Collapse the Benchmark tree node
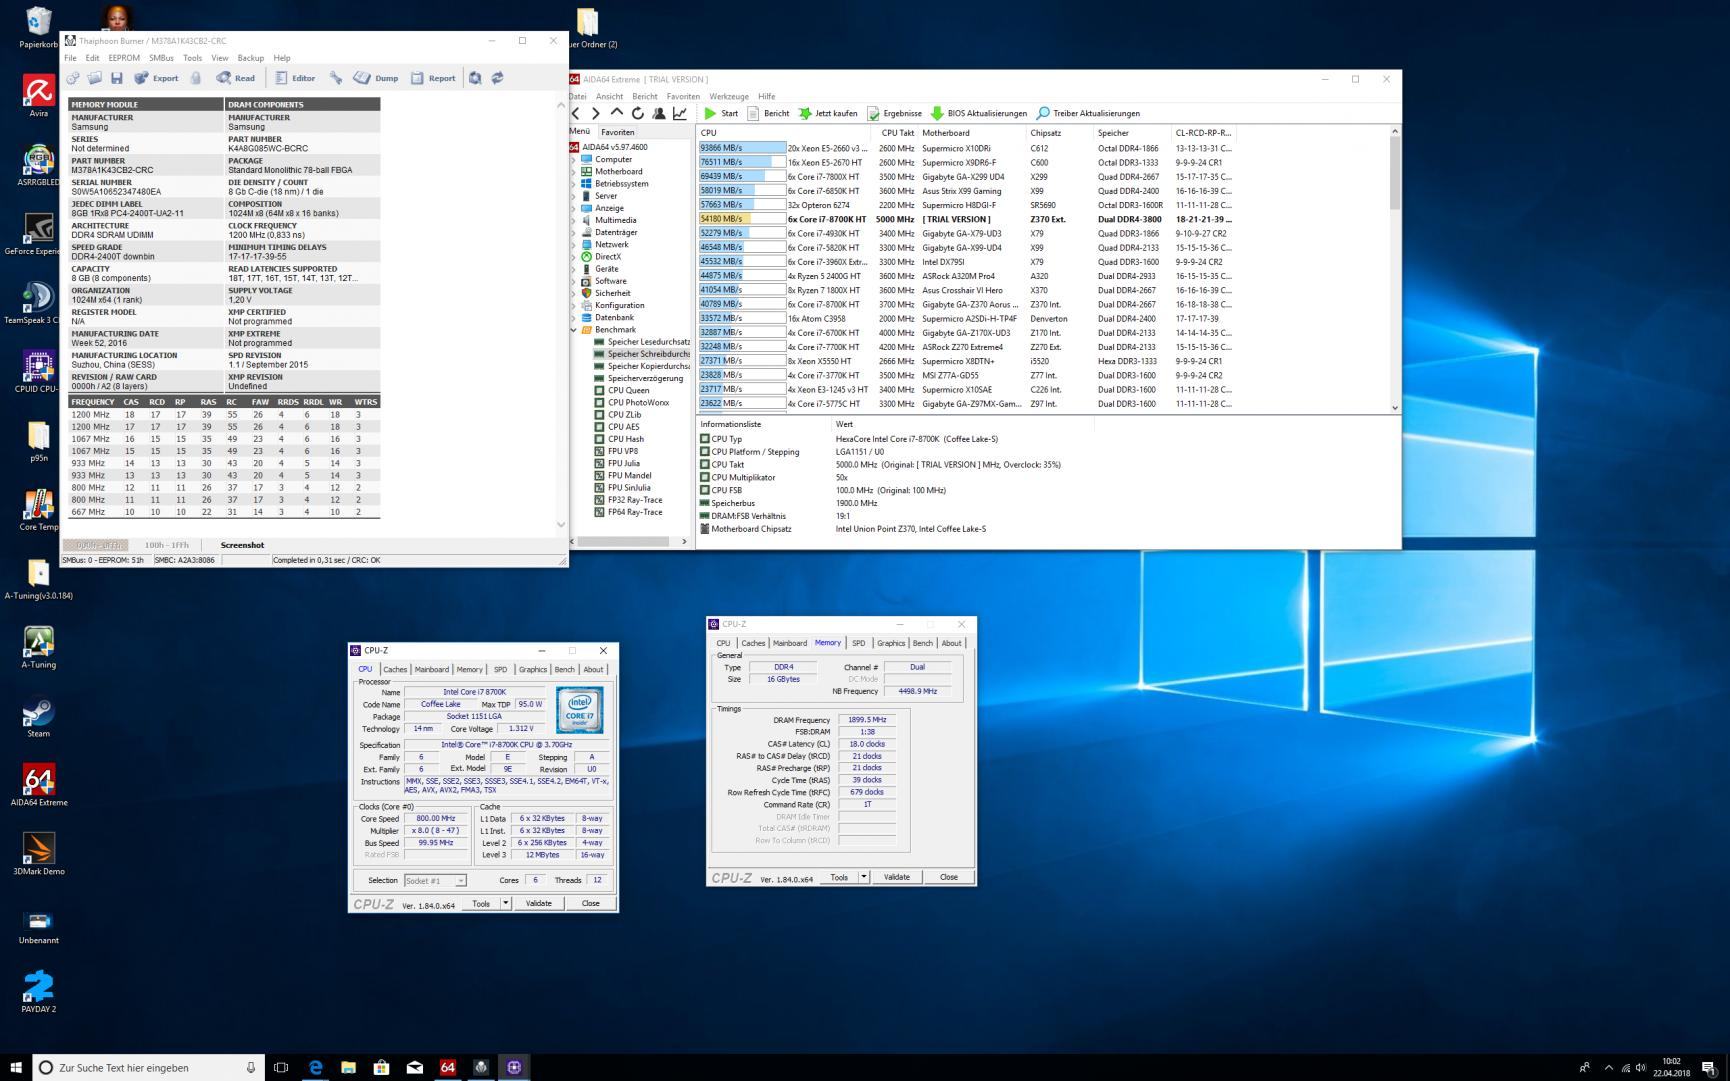The width and height of the screenshot is (1730, 1081). (574, 330)
